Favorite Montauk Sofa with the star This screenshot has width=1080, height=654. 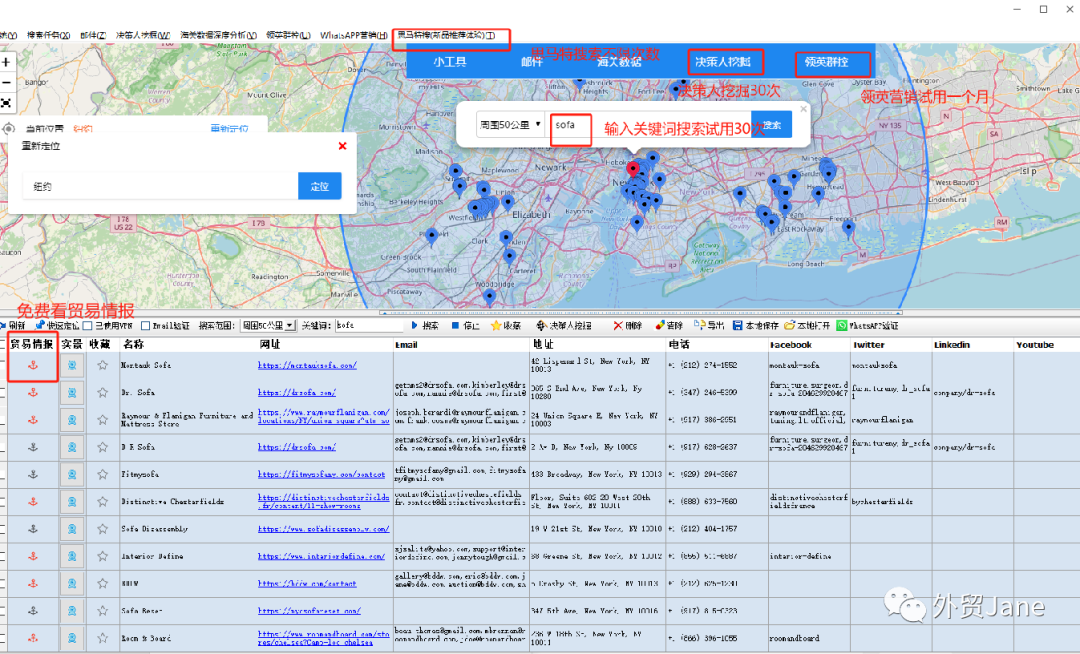point(103,366)
